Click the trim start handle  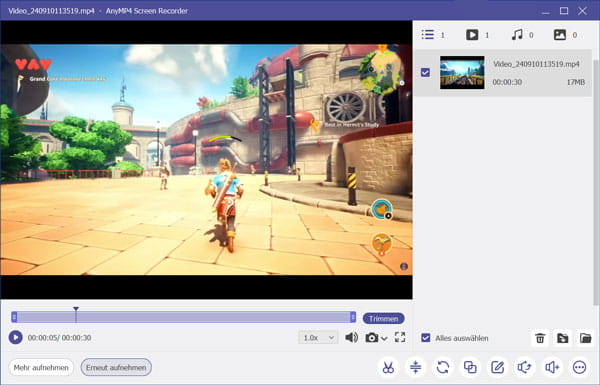pyautogui.click(x=14, y=317)
